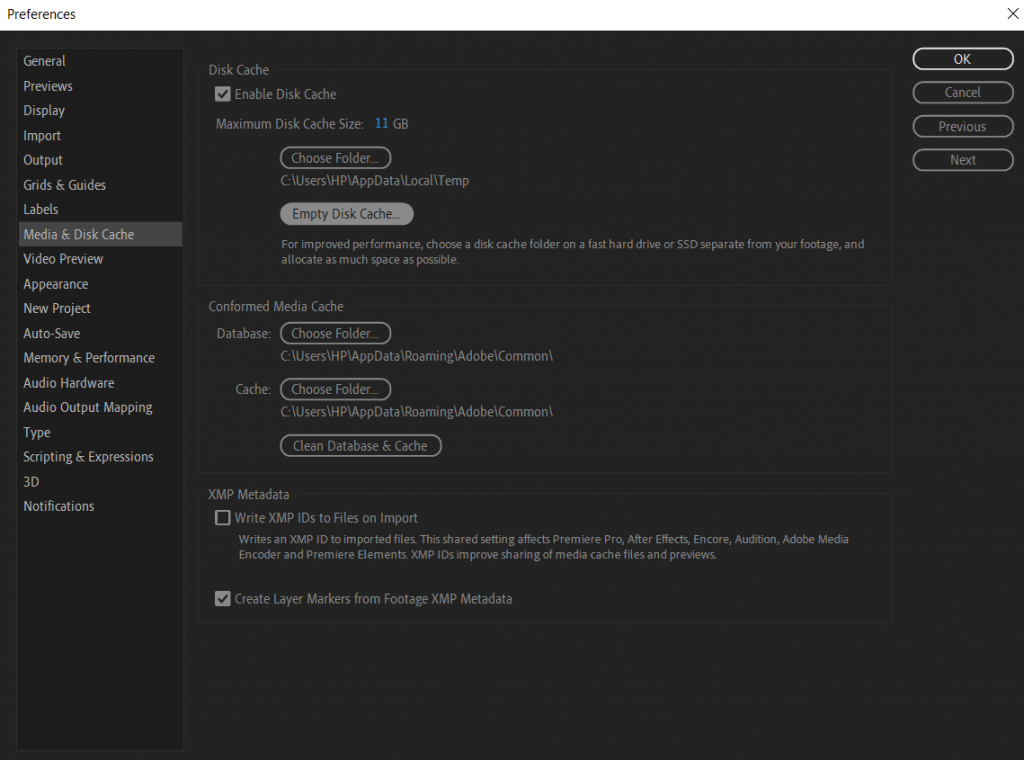Choose folder for Conformed Media Database

coord(335,333)
